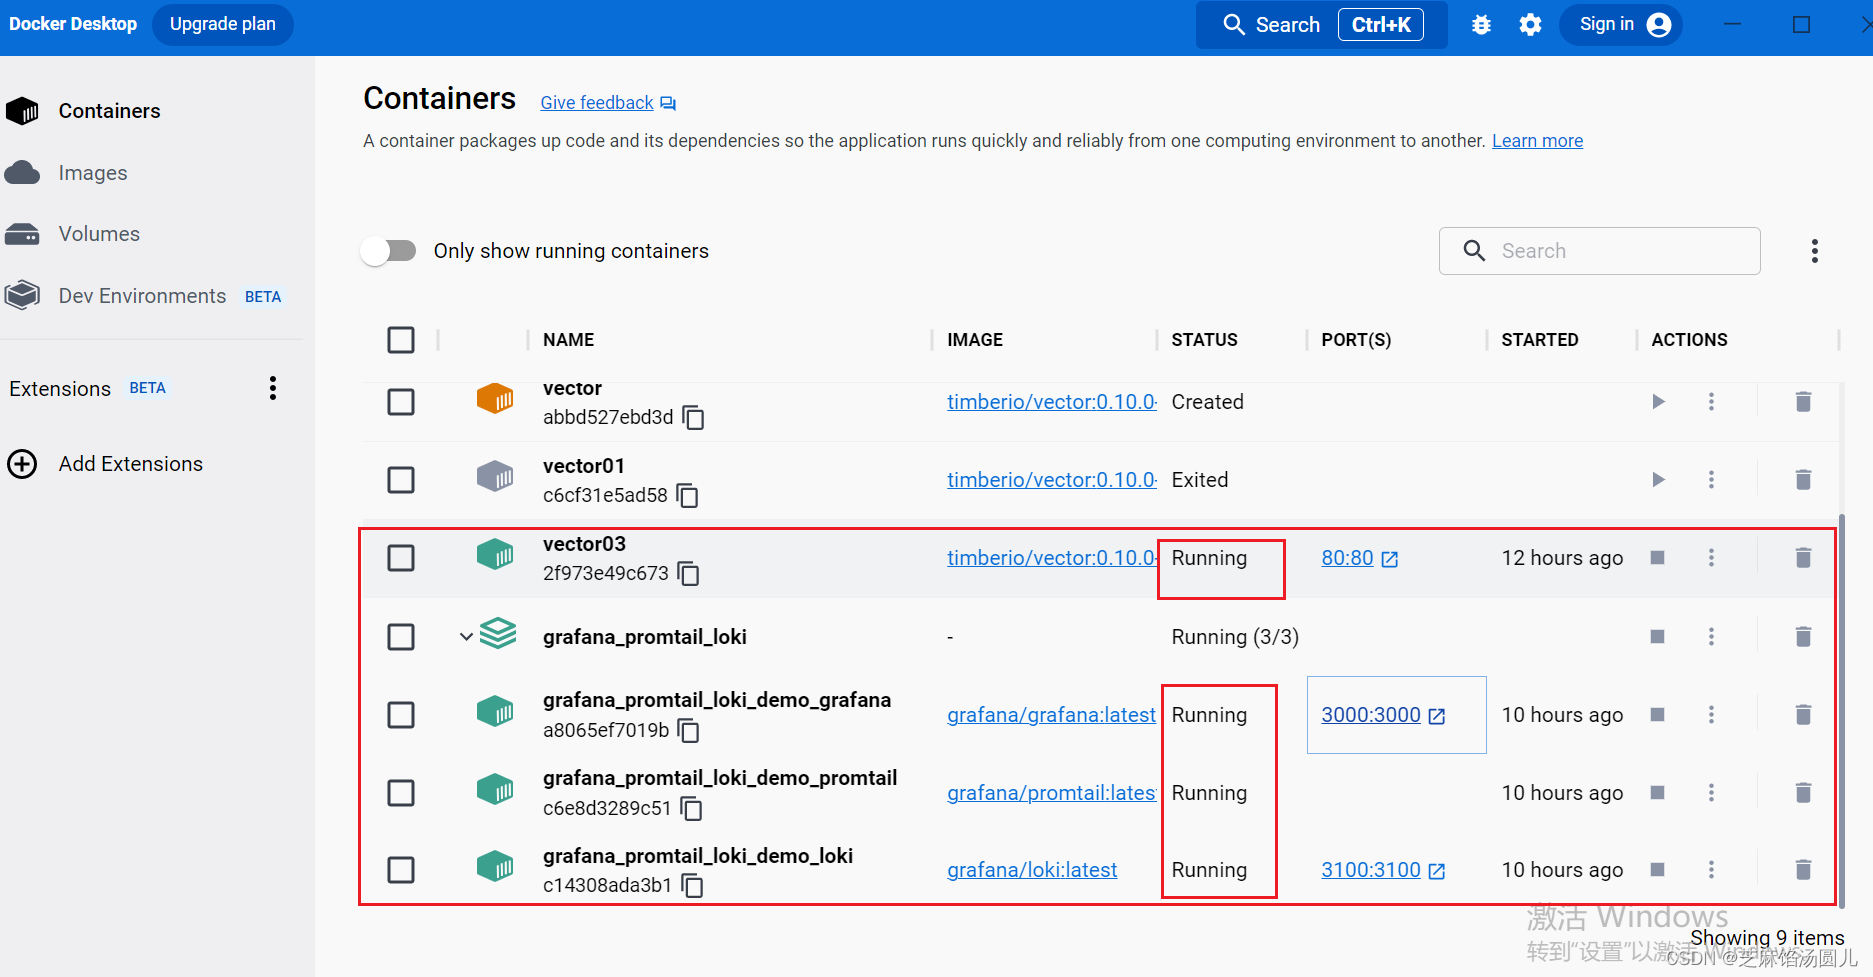The image size is (1873, 977).
Task: Open the Learn more link
Action: [x=1537, y=141]
